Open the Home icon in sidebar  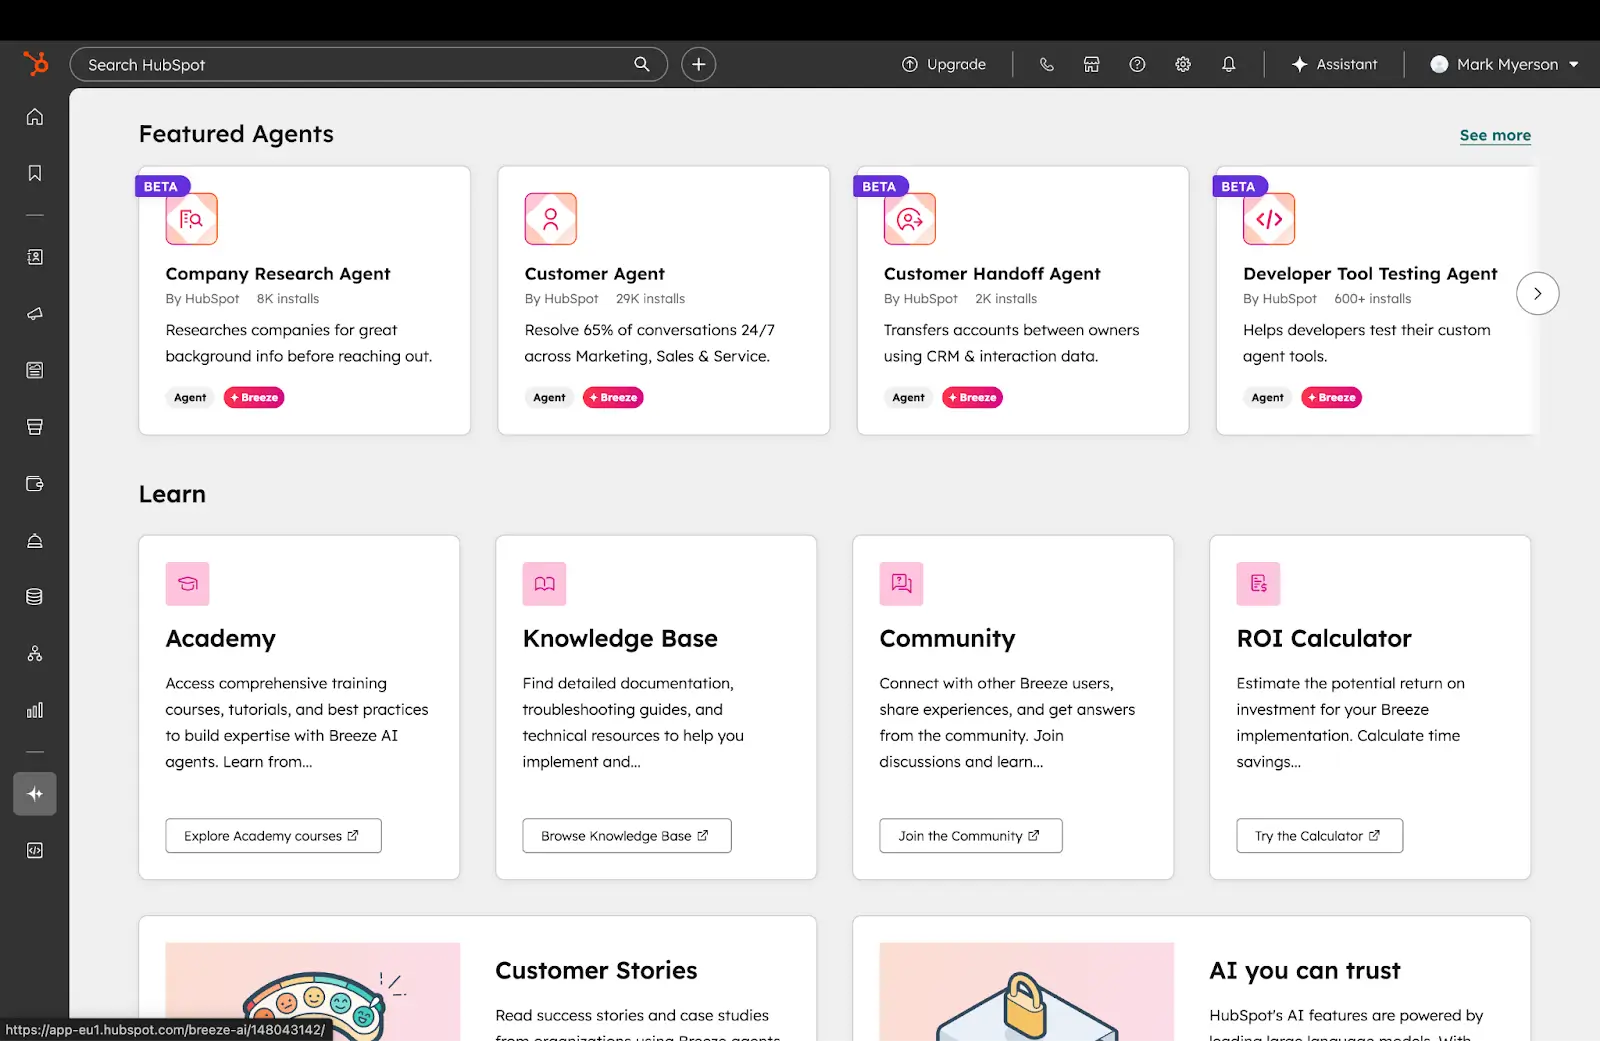click(x=35, y=117)
